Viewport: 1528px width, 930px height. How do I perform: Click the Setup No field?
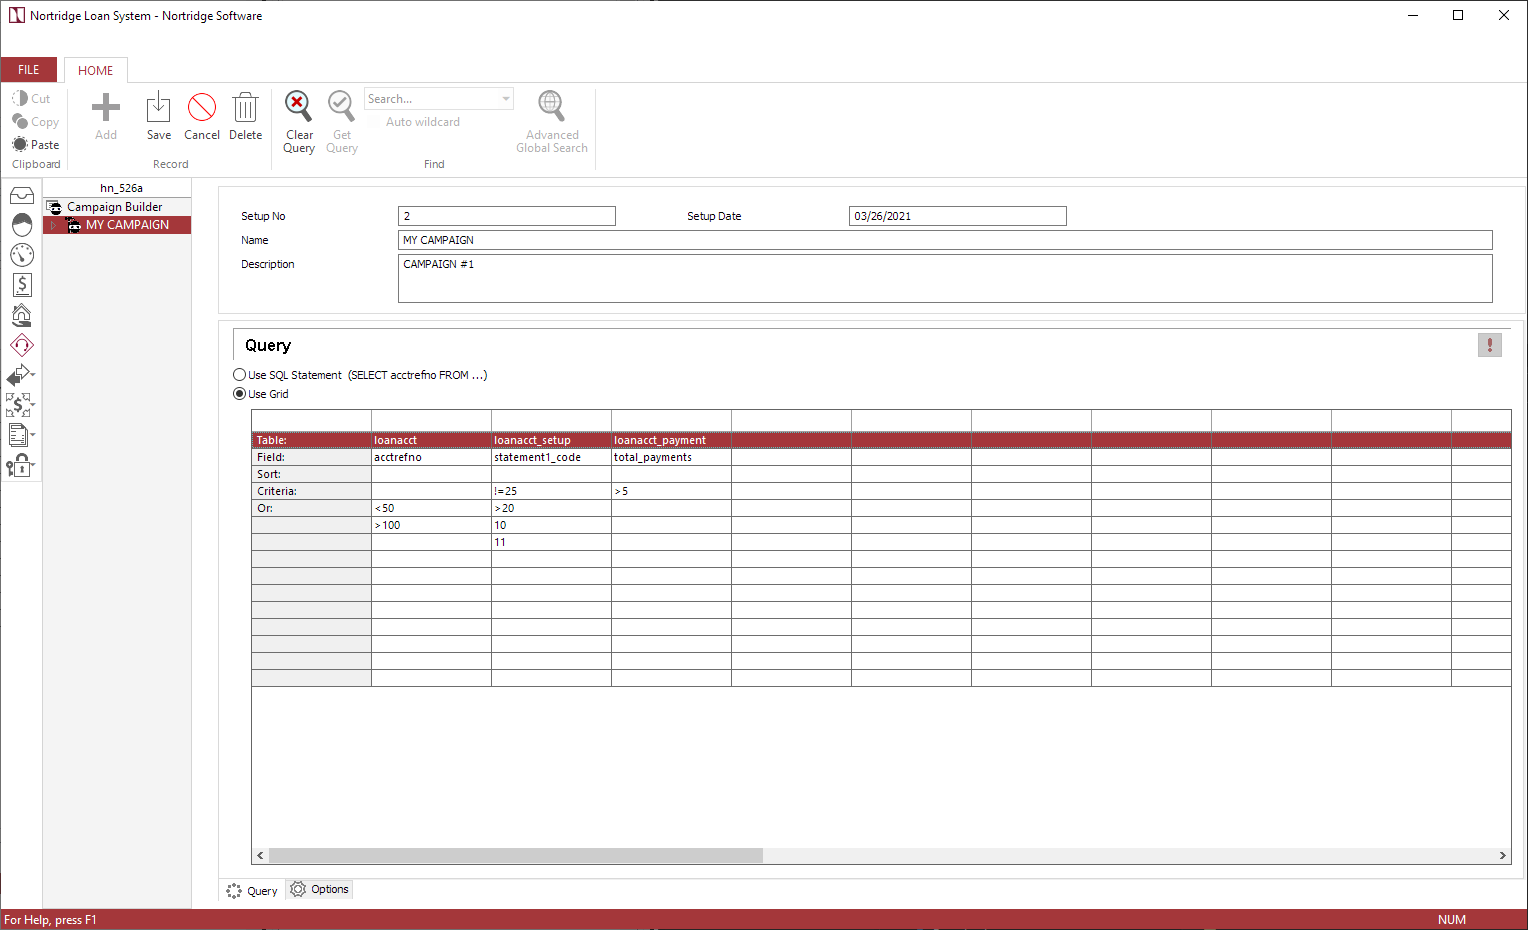[x=507, y=216]
